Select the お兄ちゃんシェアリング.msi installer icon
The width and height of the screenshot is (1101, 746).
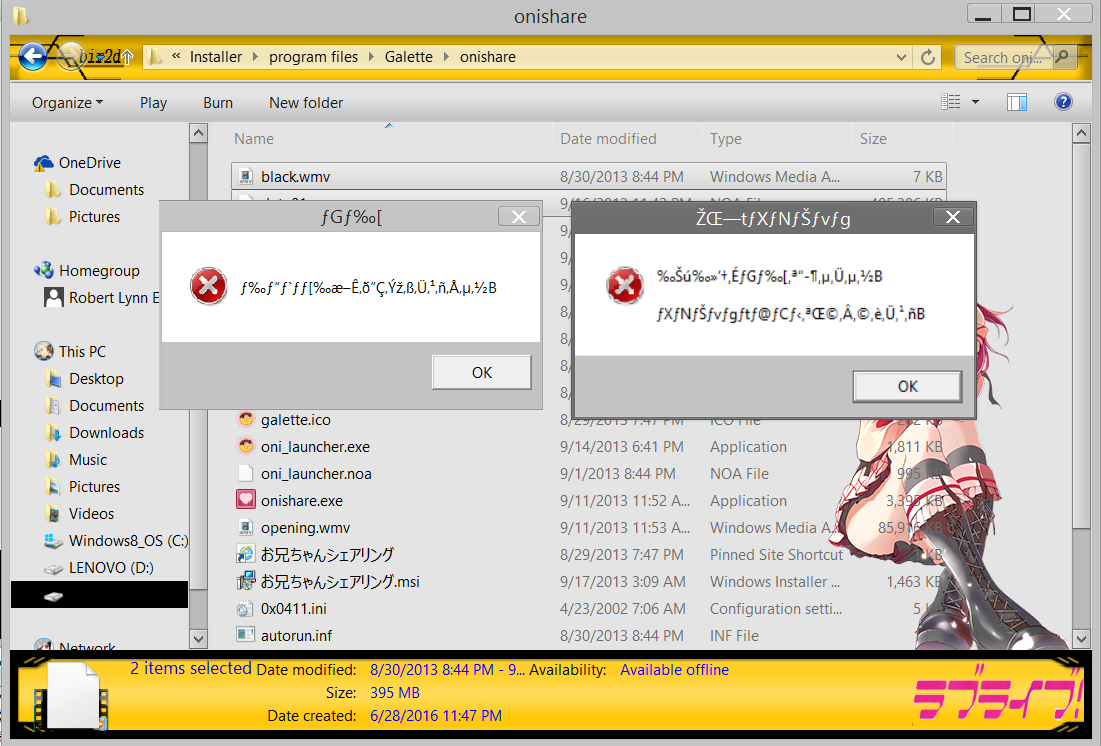click(245, 582)
